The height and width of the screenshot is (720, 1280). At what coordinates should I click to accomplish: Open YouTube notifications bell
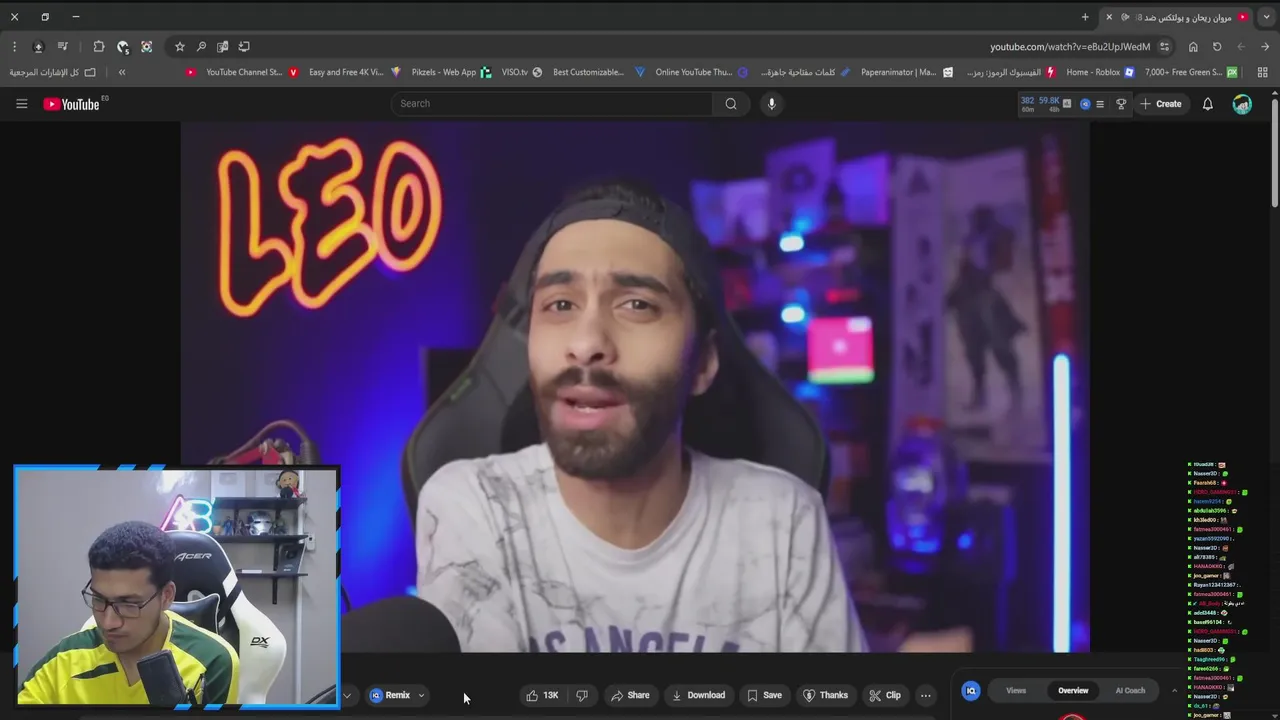(1207, 104)
